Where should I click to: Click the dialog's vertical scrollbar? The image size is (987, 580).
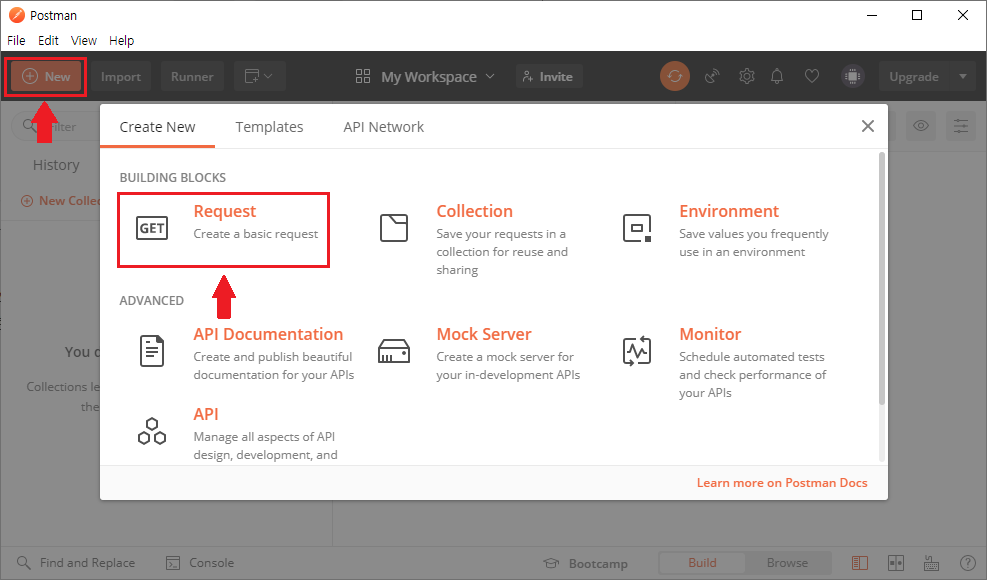point(882,278)
